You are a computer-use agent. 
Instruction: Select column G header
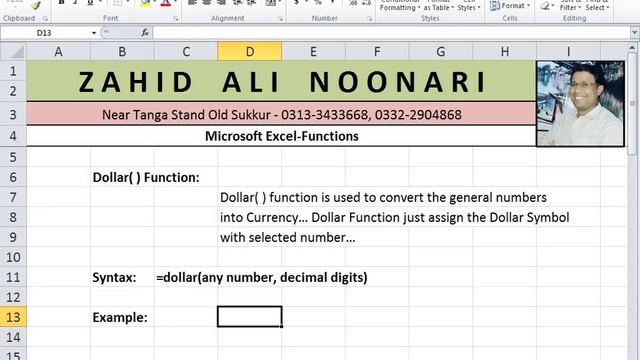[x=441, y=52]
